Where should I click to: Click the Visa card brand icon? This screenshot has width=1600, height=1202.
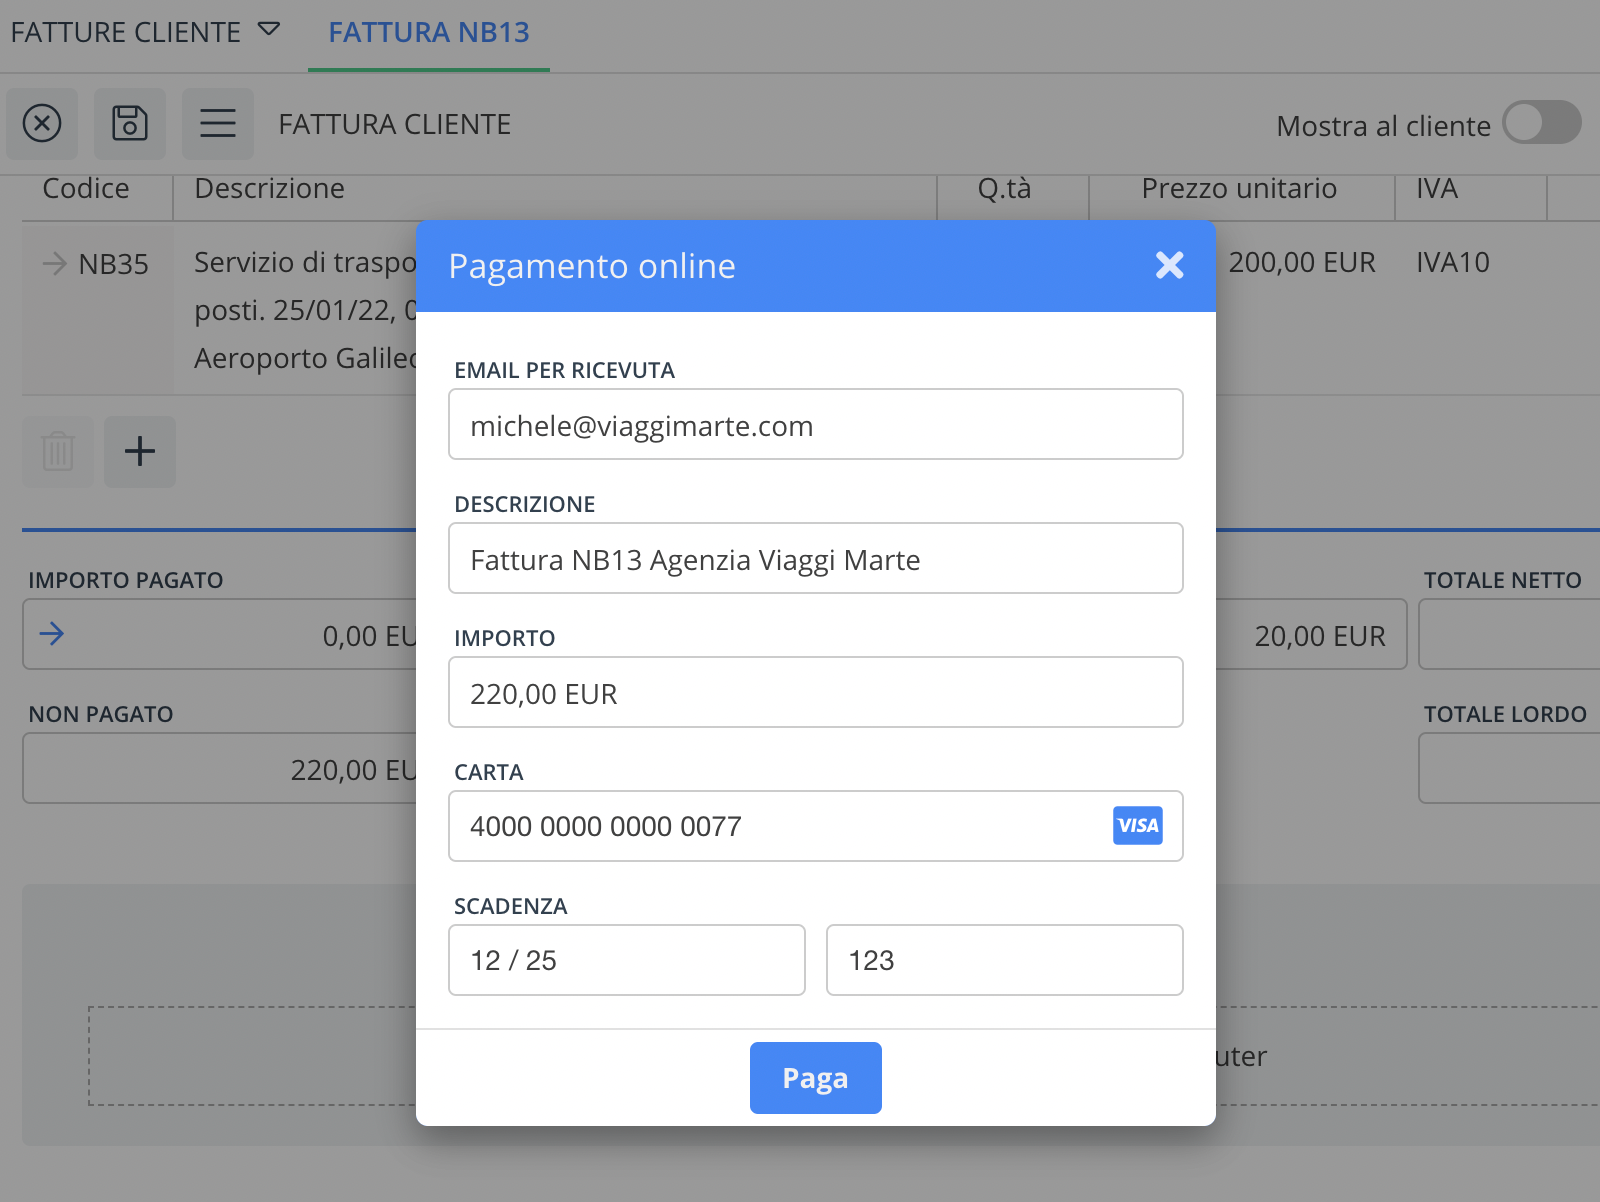pos(1137,826)
